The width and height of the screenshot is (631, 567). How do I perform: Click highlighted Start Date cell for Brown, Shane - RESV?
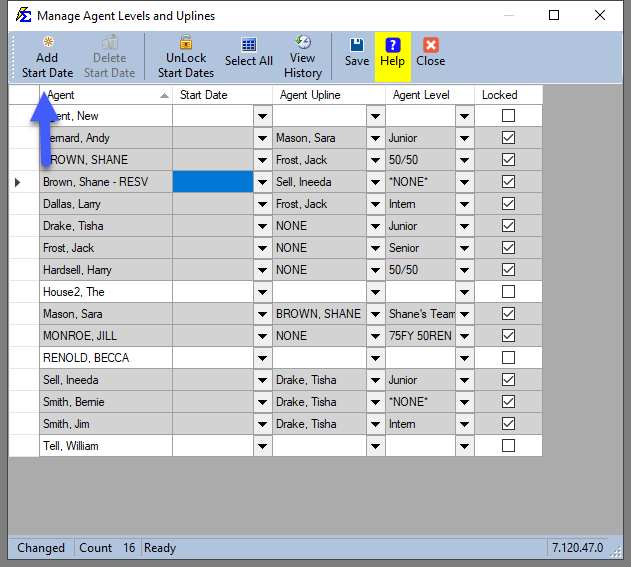pyautogui.click(x=213, y=182)
